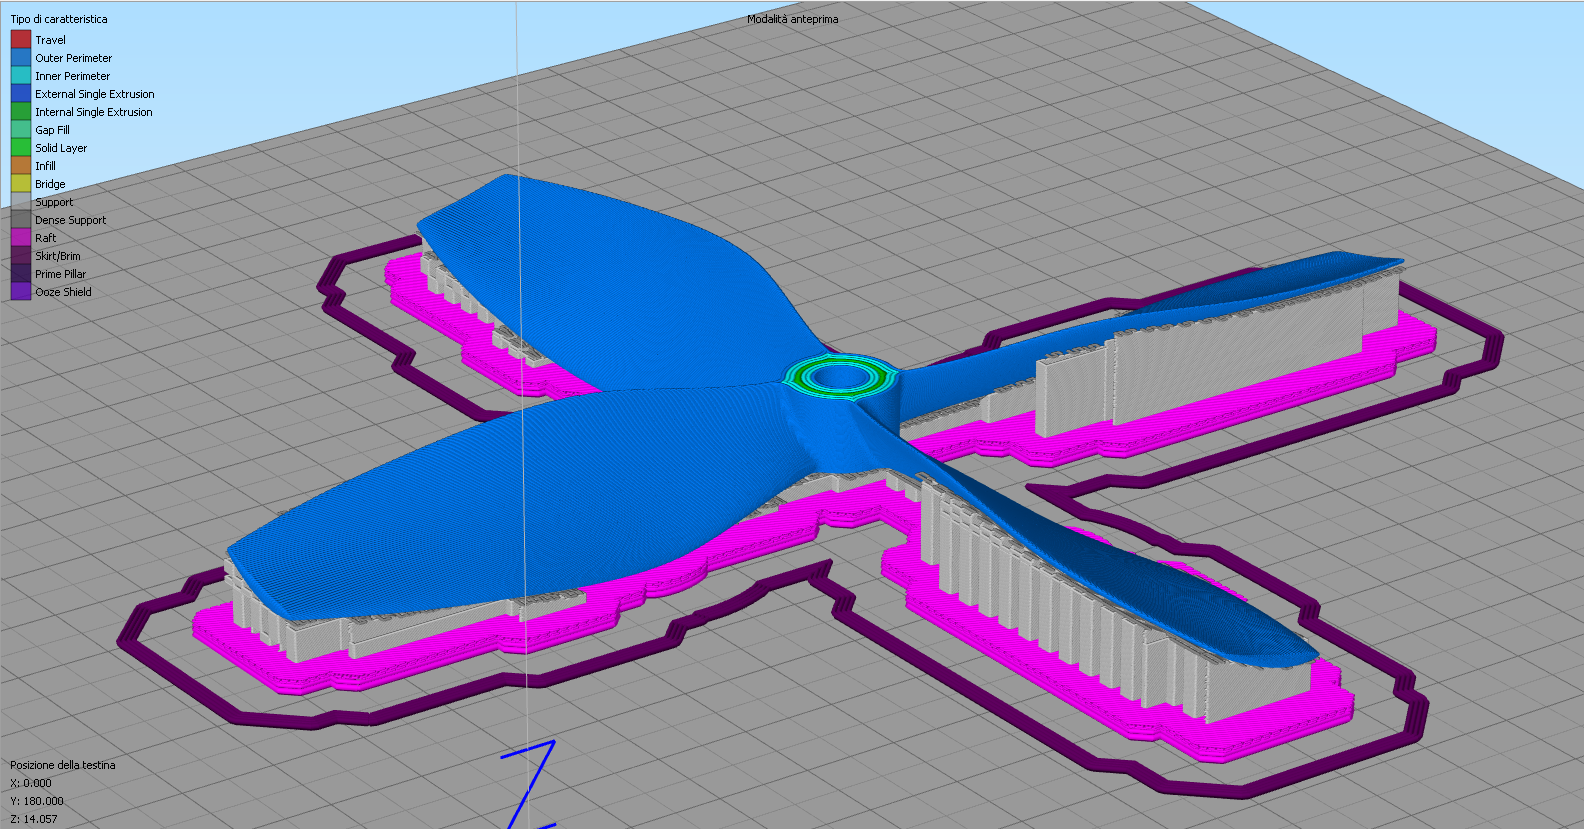Click the orange Infill color swatch

click(21, 166)
